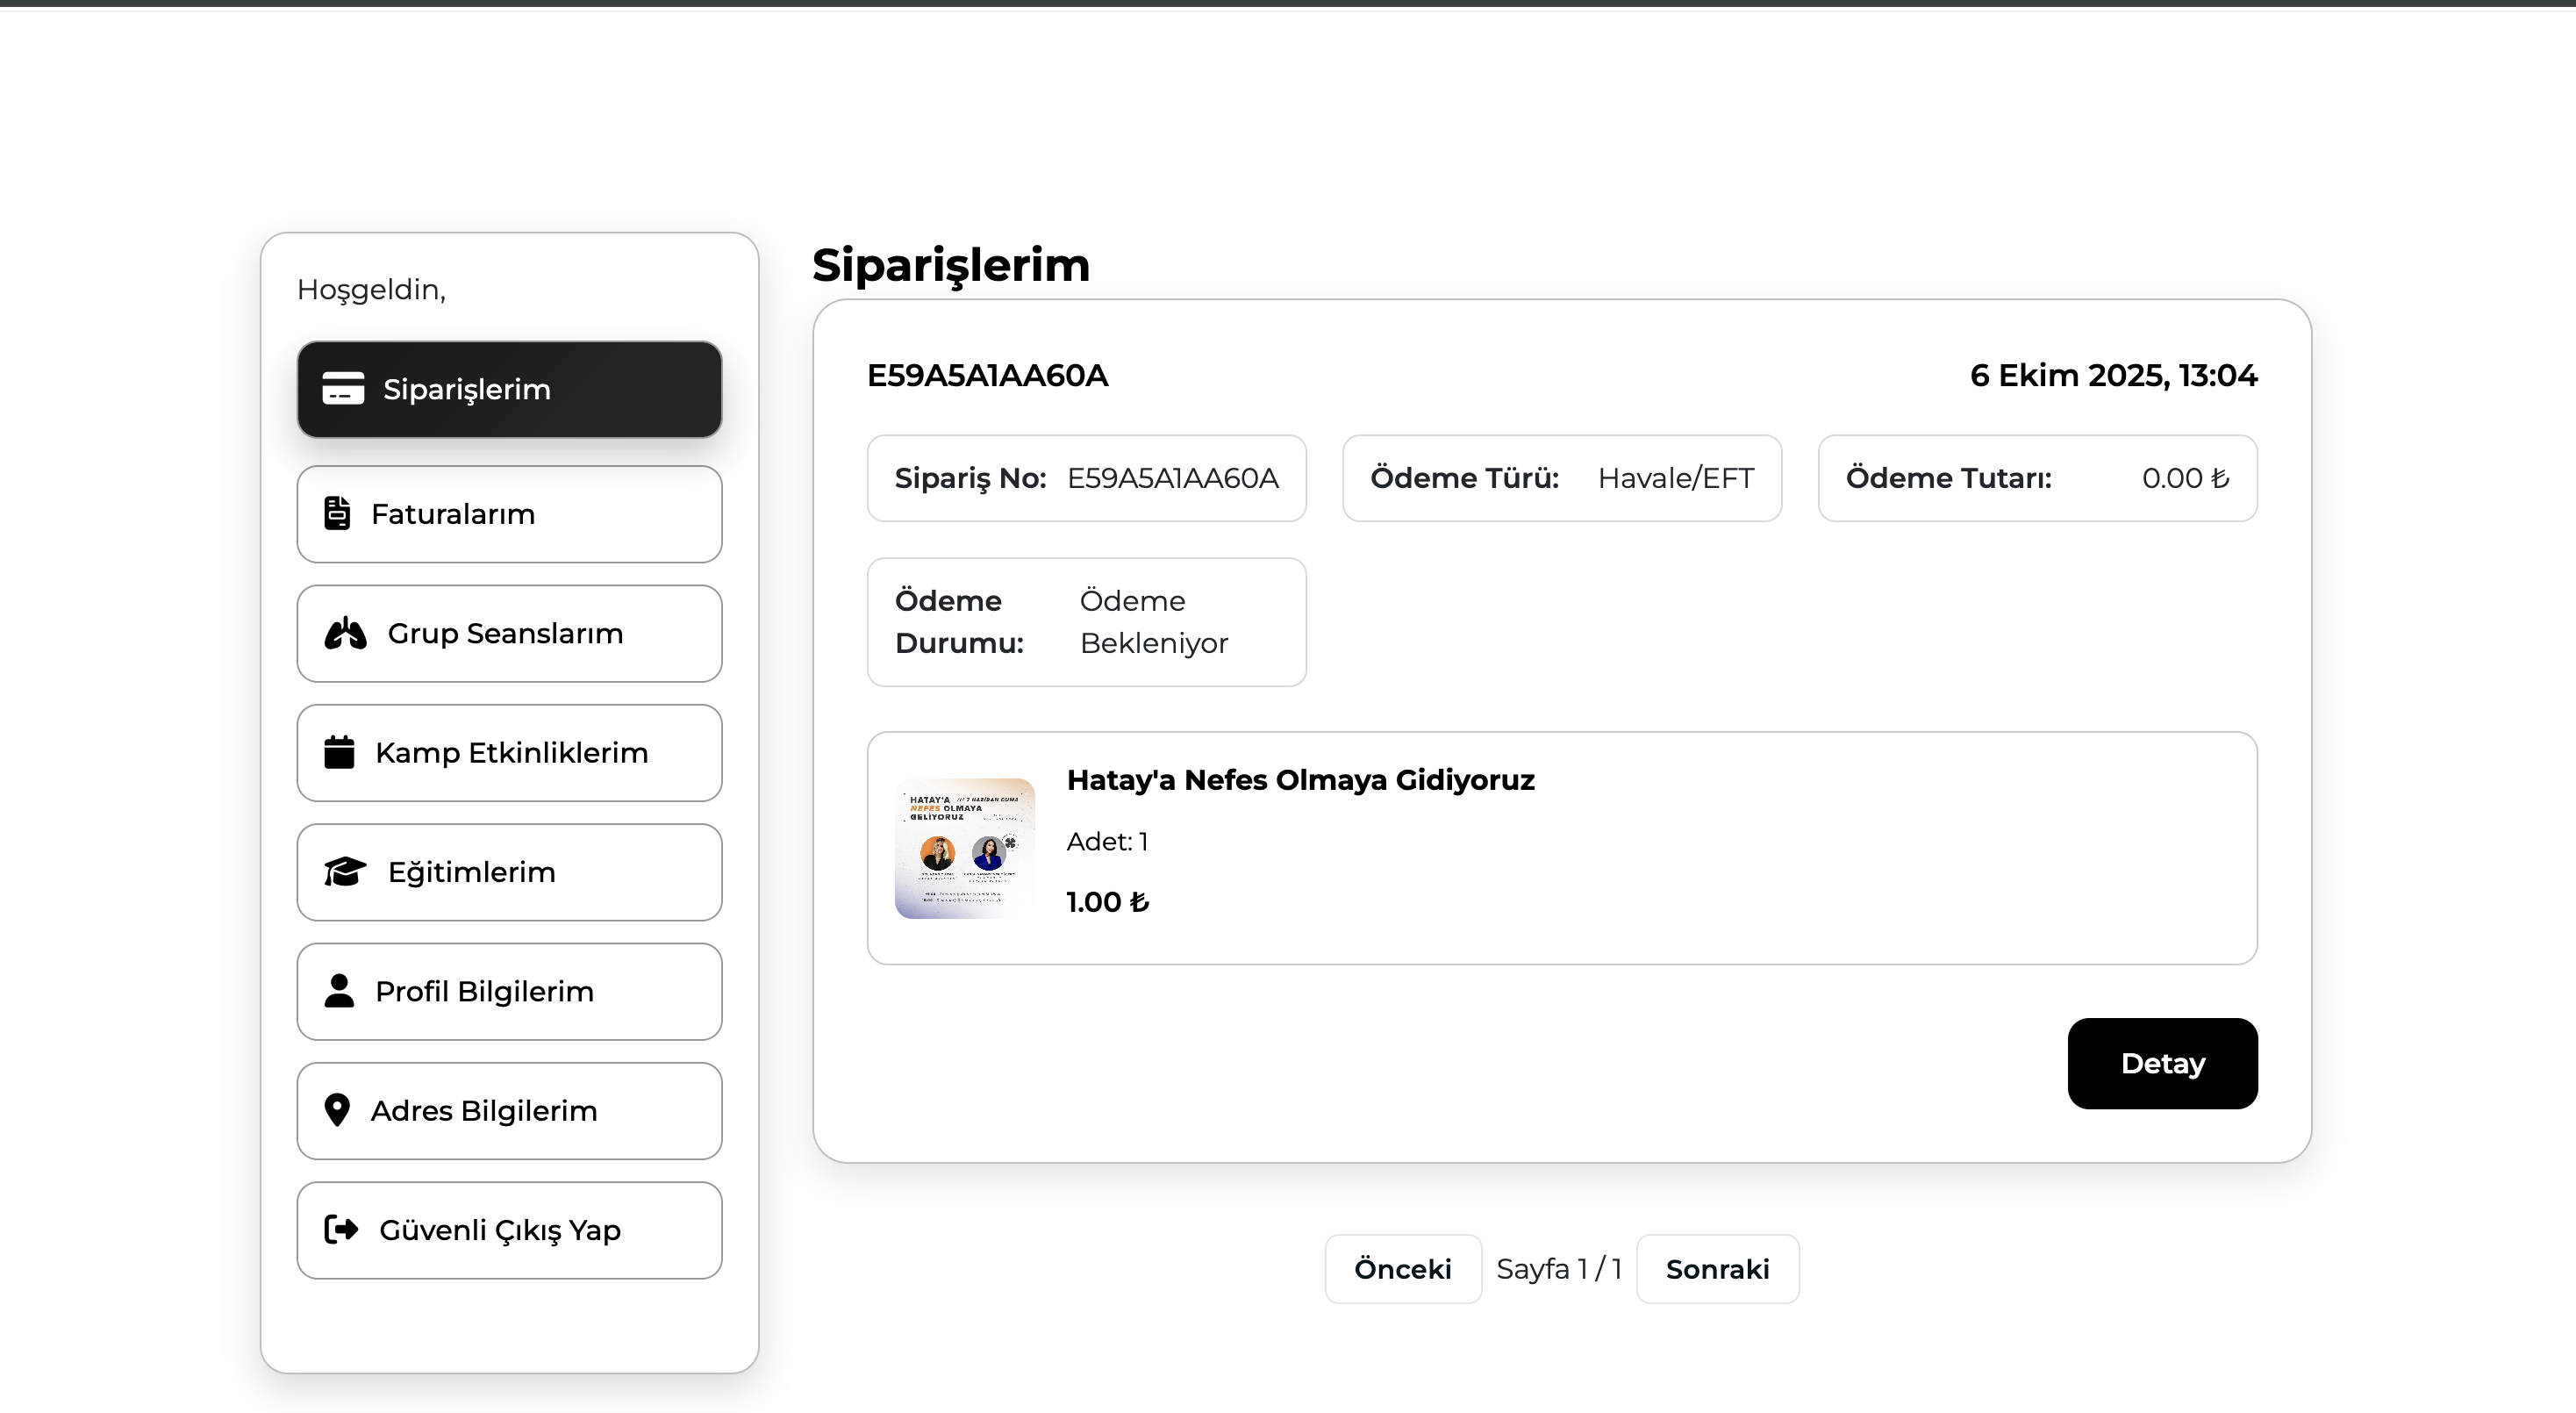Go to the Grup Seanslarım section
The width and height of the screenshot is (2576, 1413).
[x=509, y=634]
